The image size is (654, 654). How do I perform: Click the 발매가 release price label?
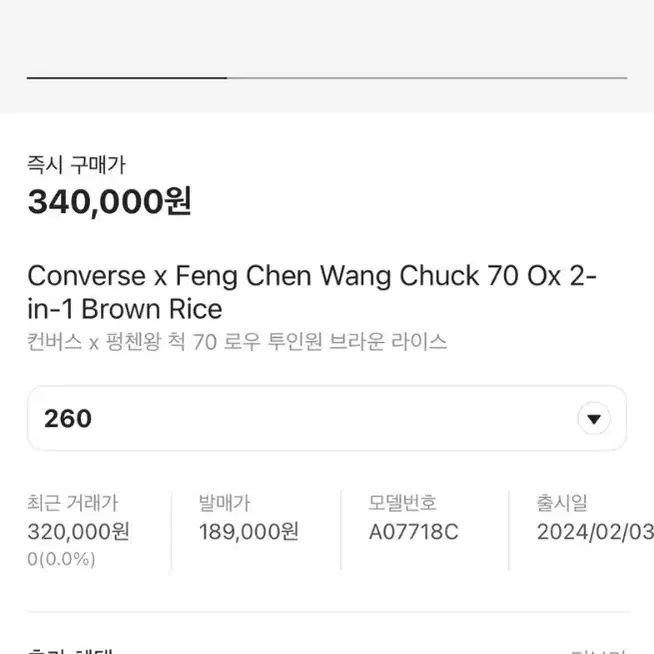[224, 503]
